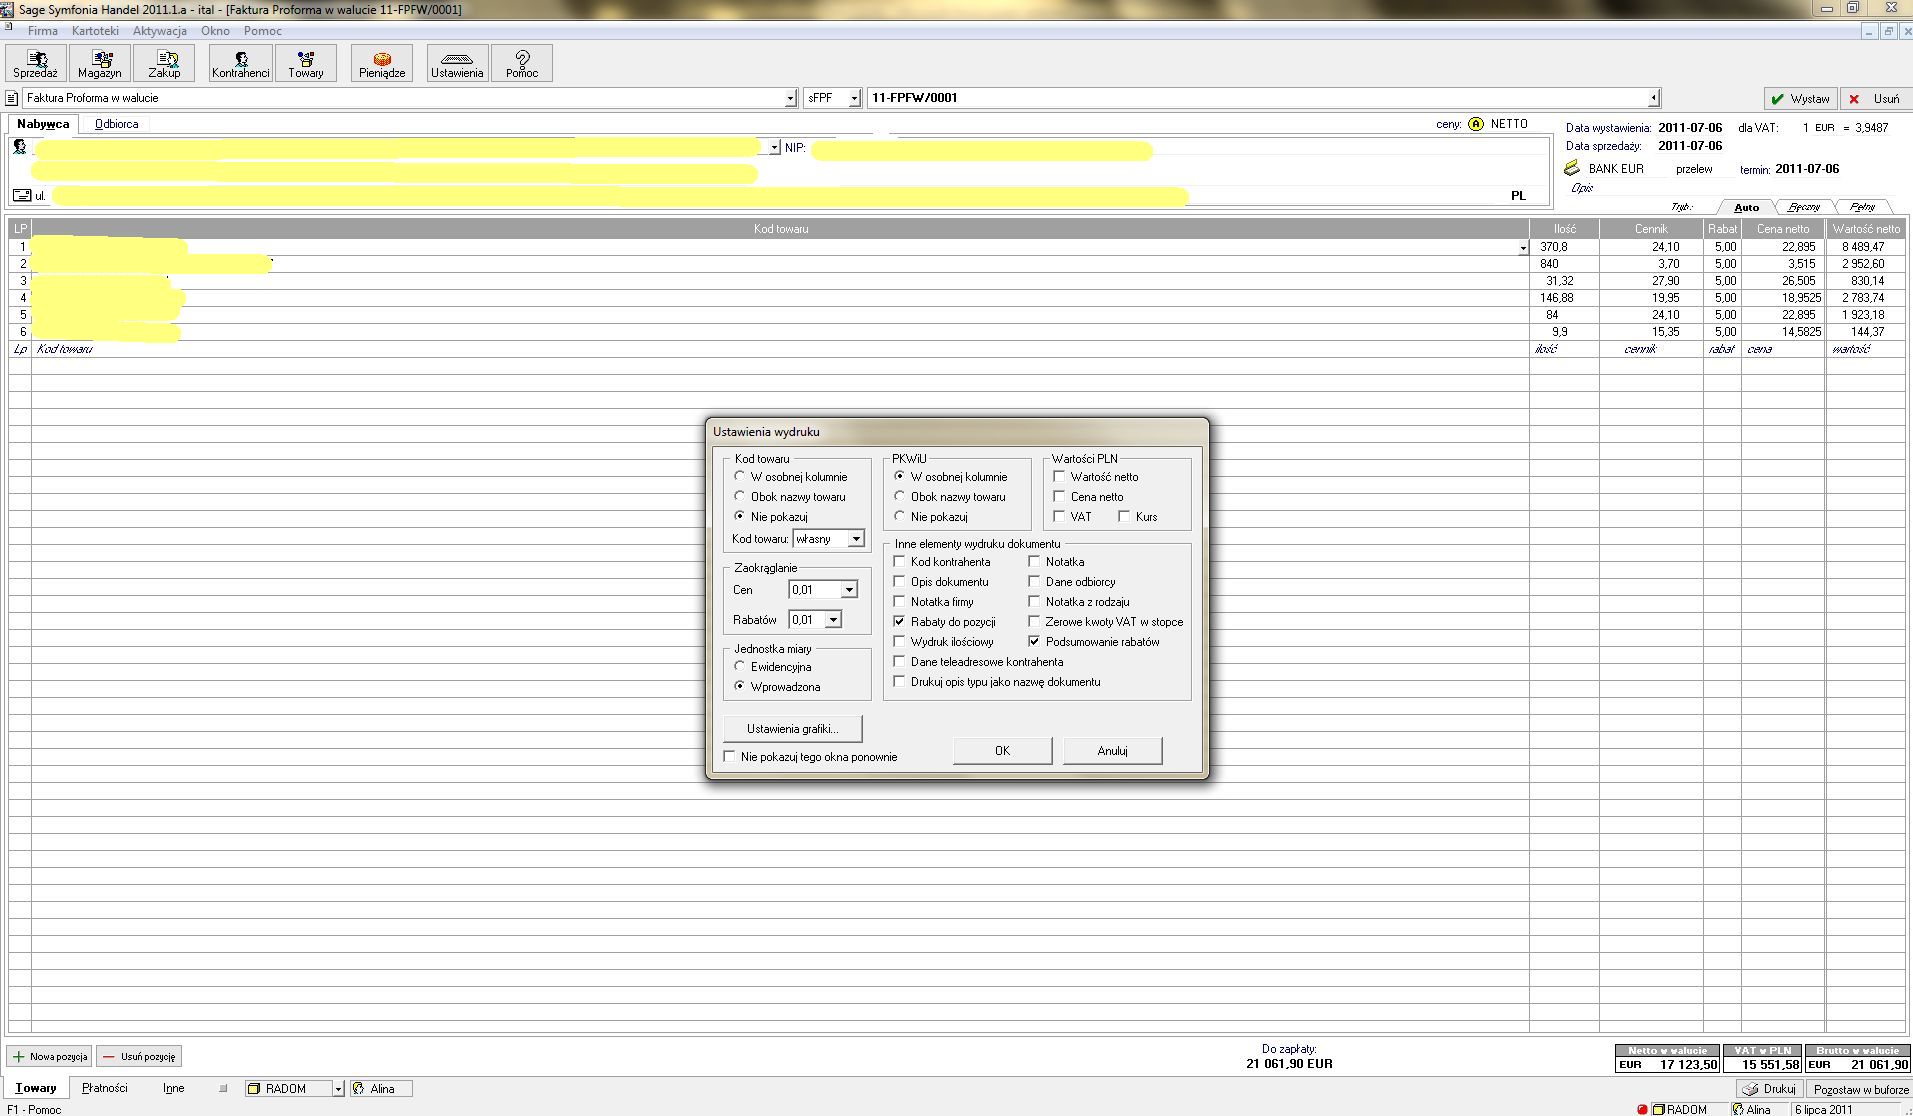Switch to the Odbiorca tab

click(x=117, y=124)
